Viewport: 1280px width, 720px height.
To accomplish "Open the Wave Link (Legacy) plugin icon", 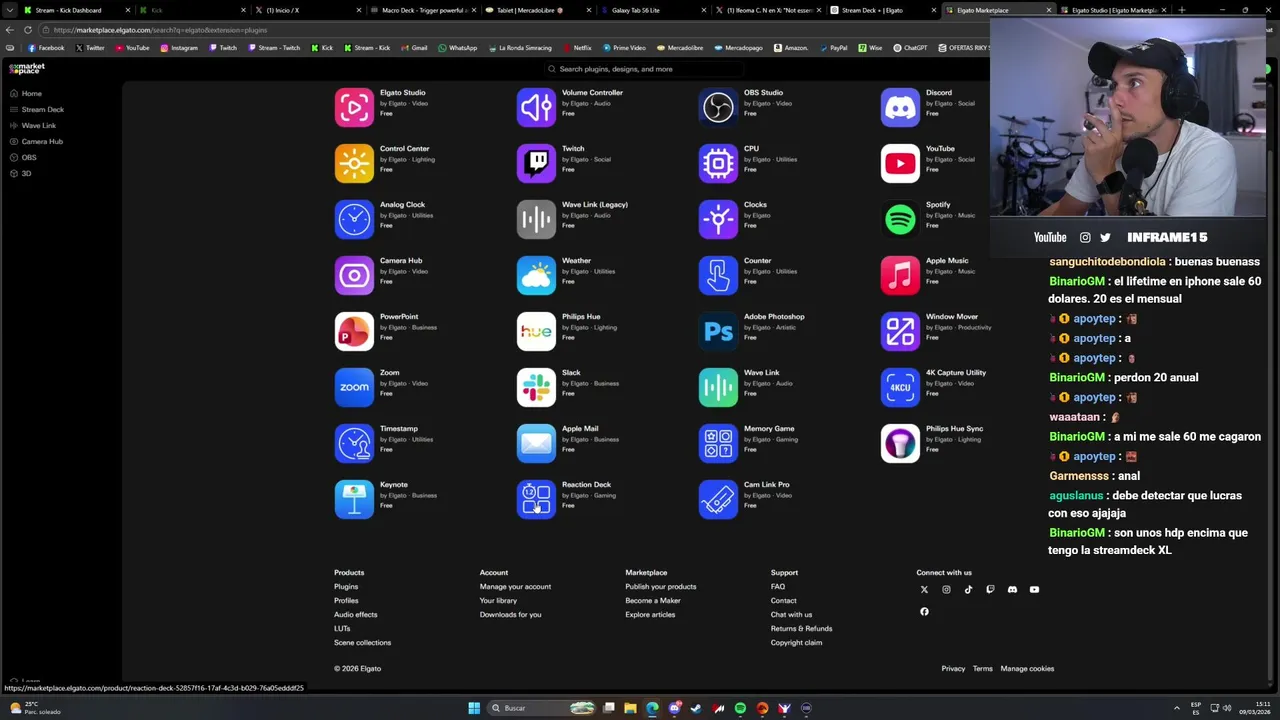I will [536, 219].
